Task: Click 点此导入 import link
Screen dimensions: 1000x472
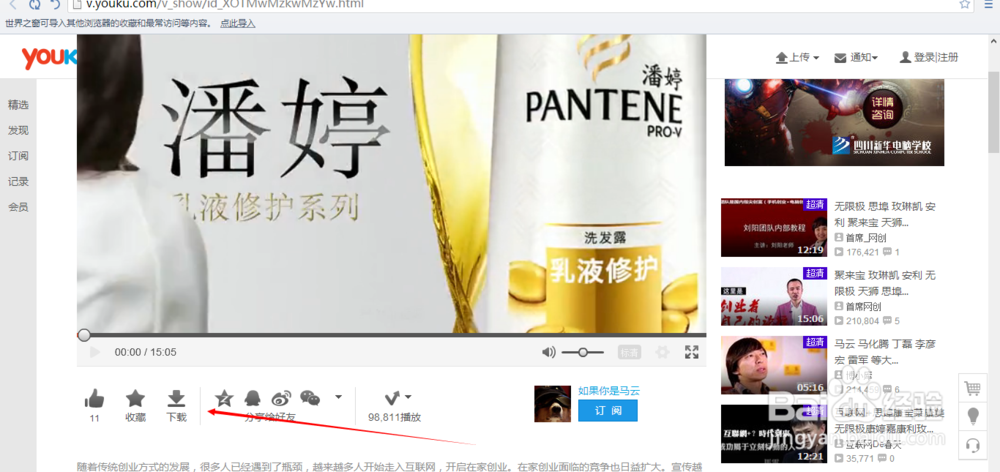Action: point(237,24)
